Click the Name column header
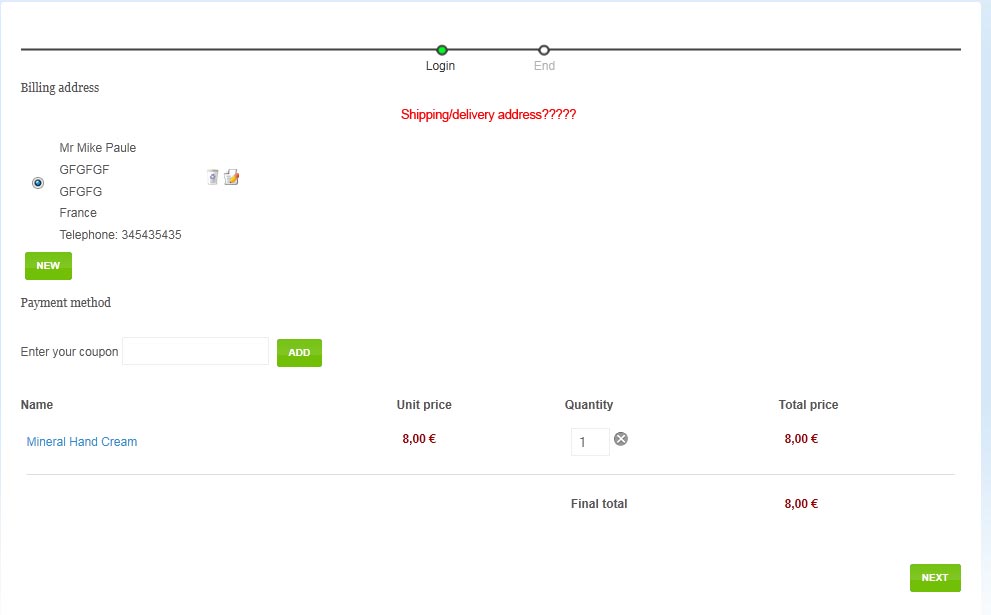The width and height of the screenshot is (991, 615). click(37, 405)
